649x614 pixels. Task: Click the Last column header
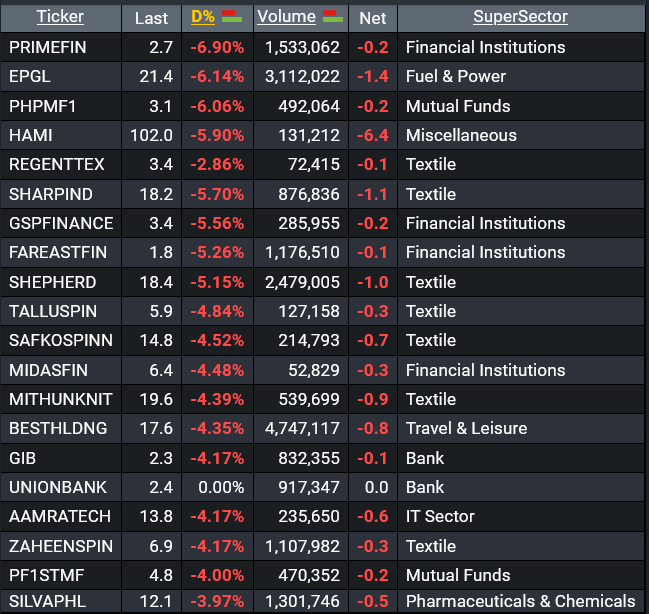pyautogui.click(x=151, y=18)
